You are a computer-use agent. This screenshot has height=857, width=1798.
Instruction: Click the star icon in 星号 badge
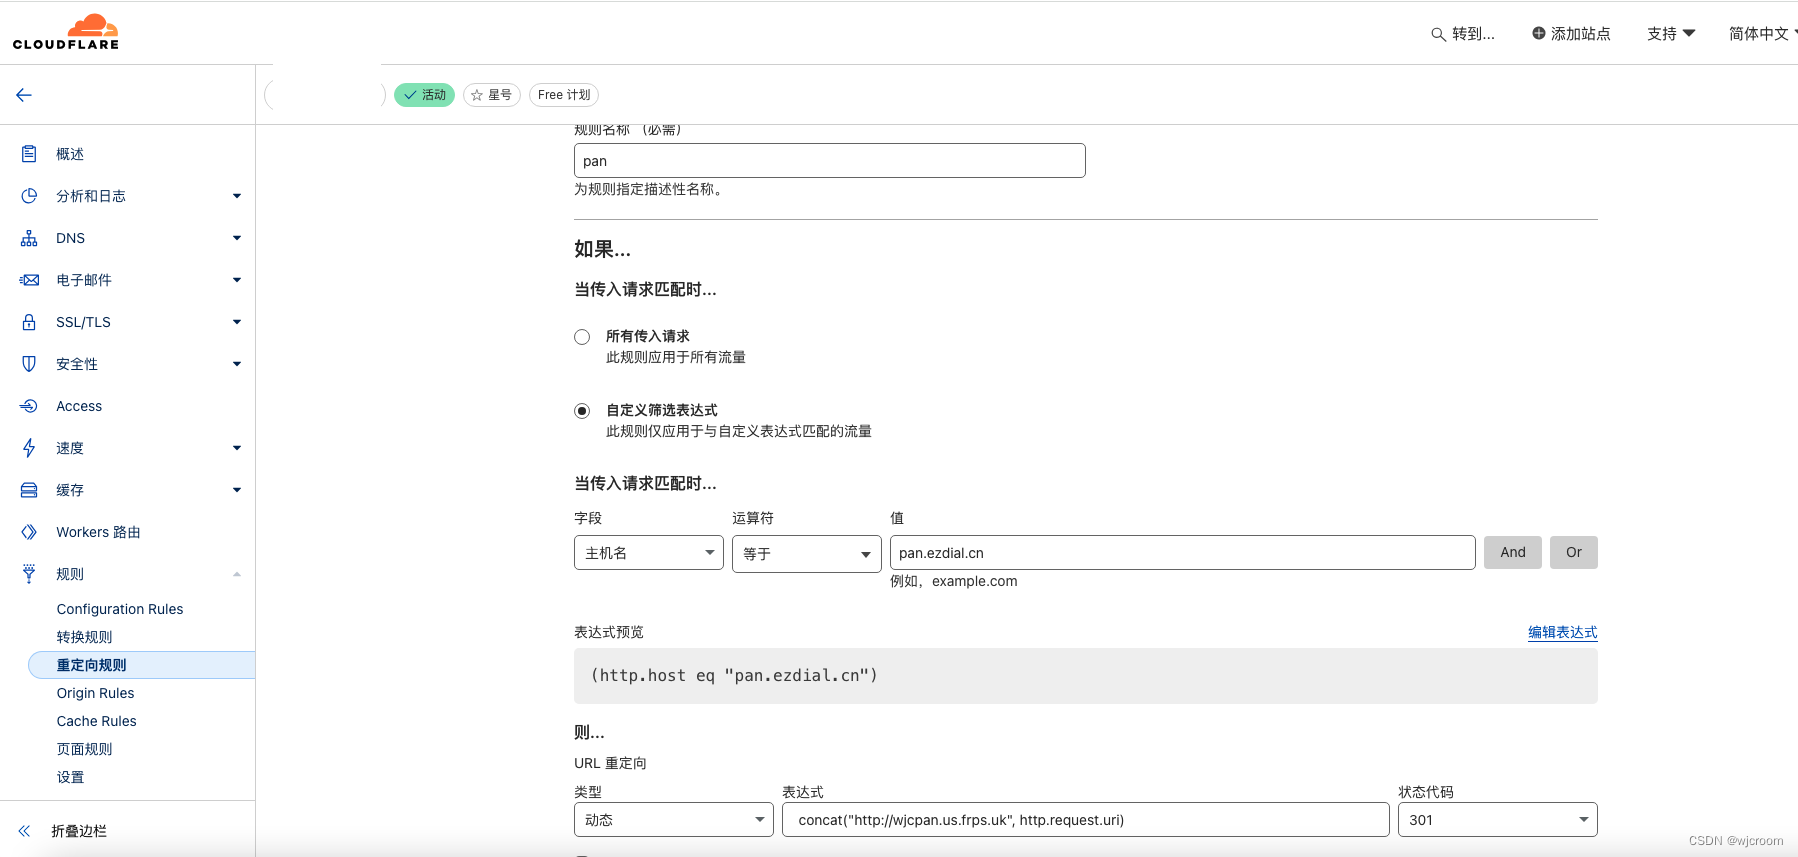point(477,95)
